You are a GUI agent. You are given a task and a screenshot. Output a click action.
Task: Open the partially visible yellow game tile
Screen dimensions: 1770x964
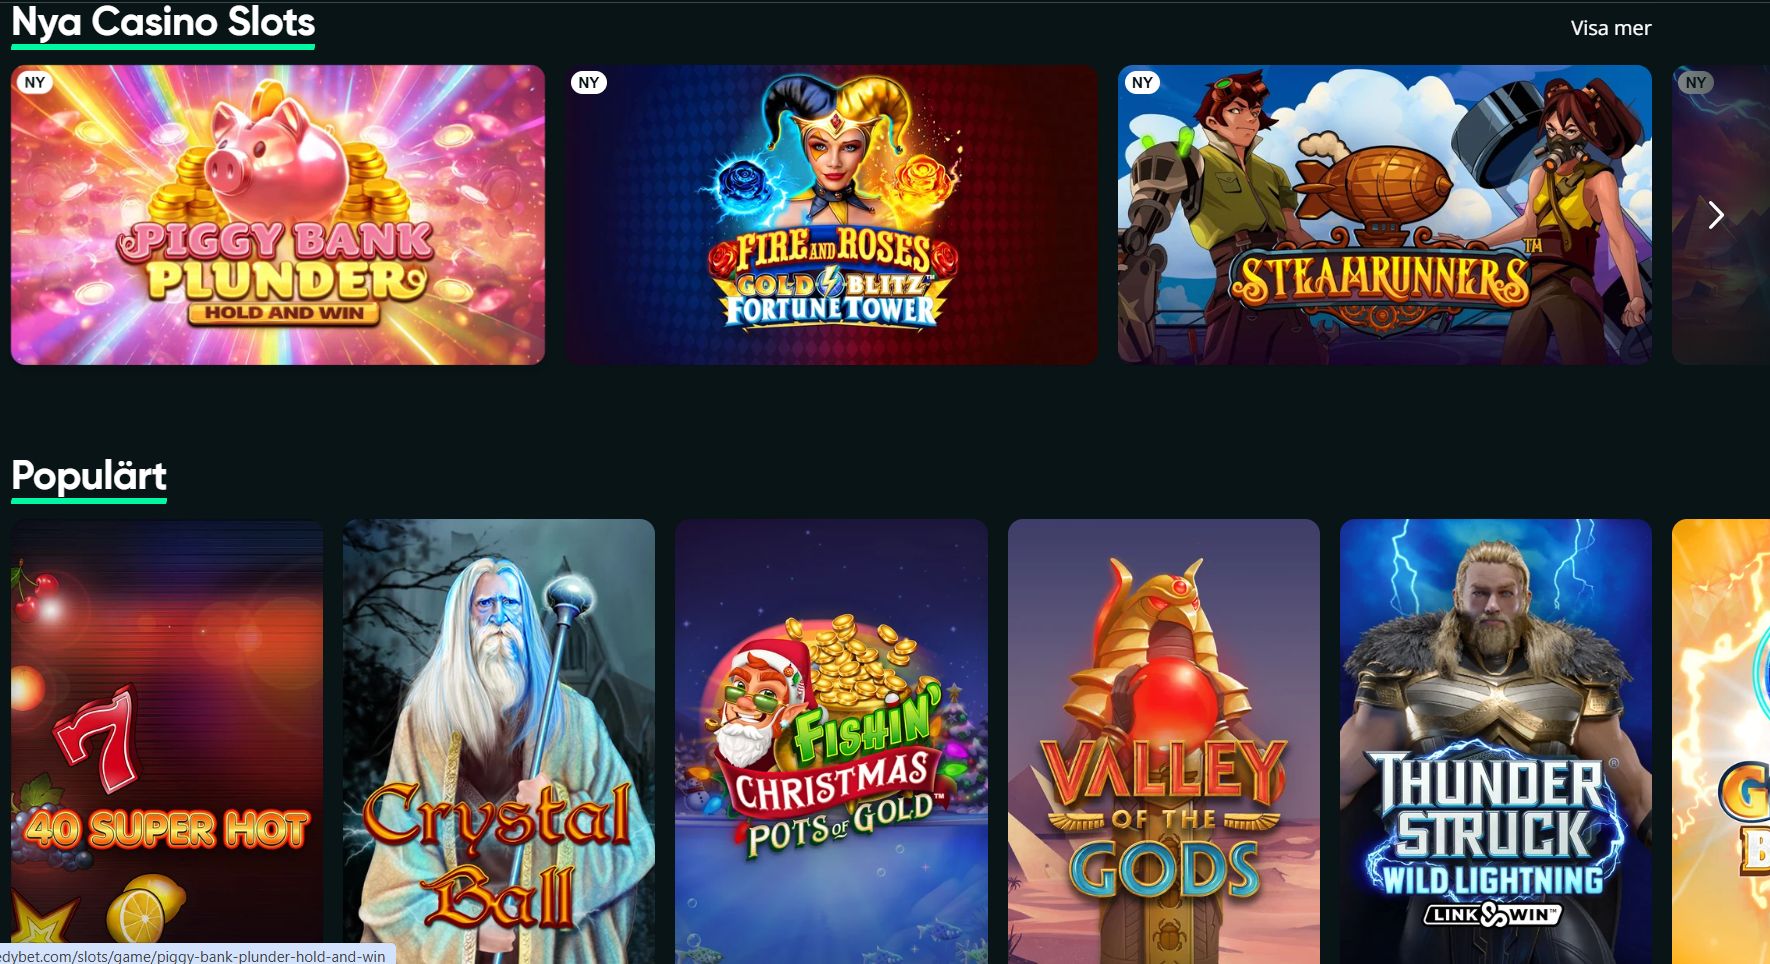1721,741
